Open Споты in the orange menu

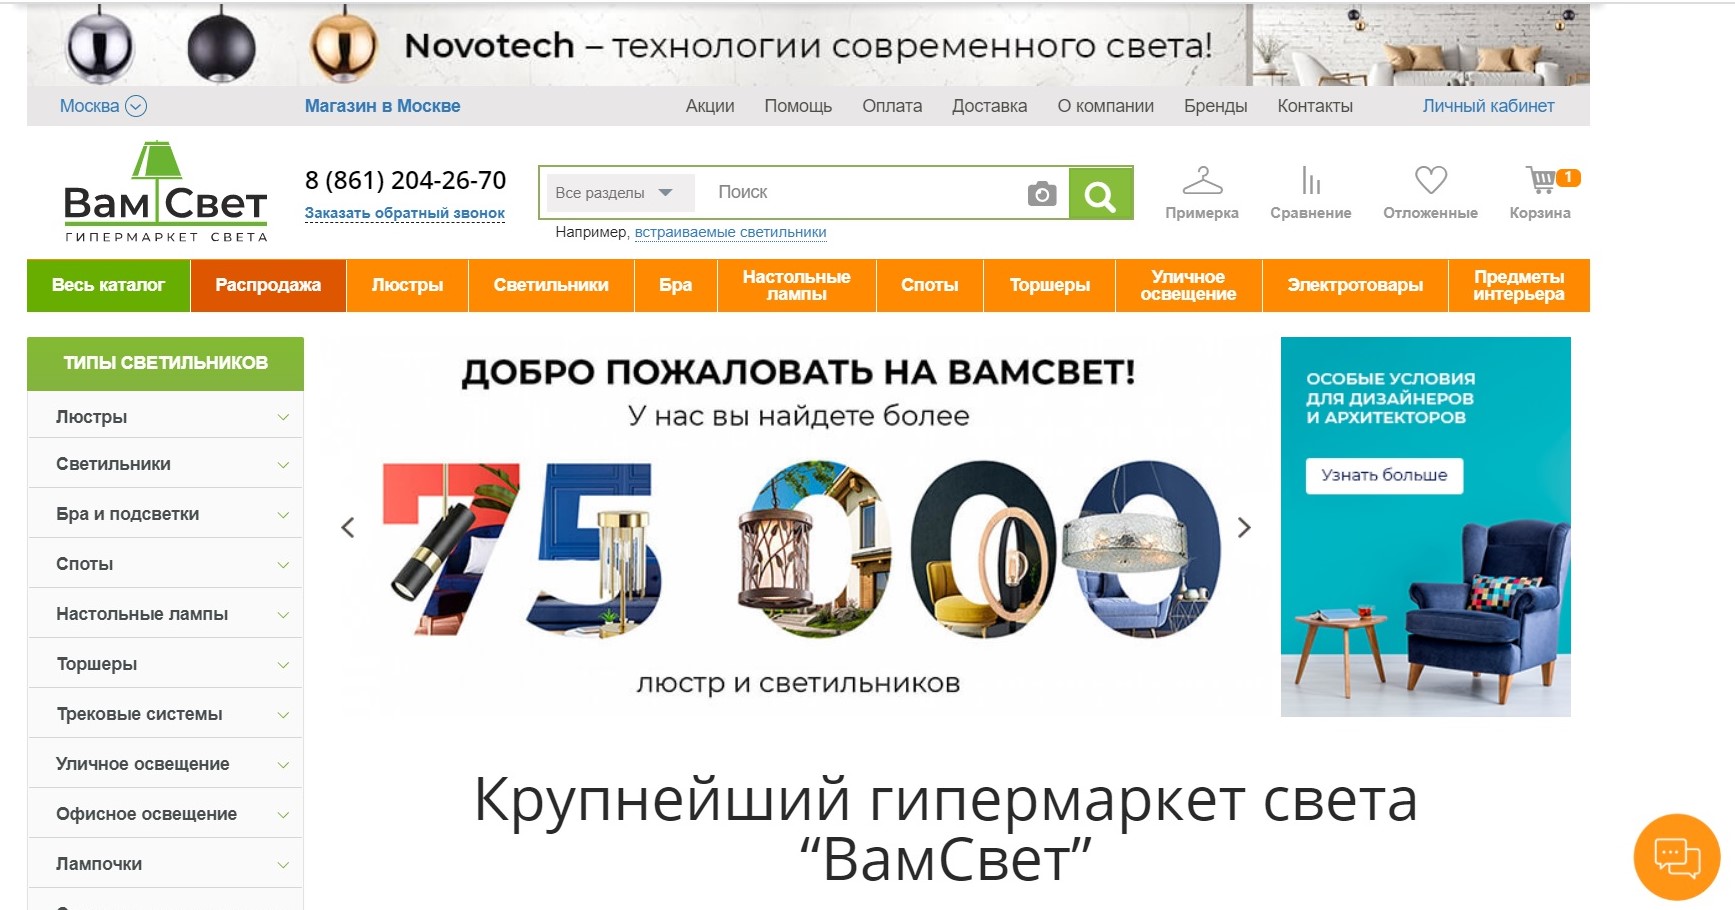[929, 285]
